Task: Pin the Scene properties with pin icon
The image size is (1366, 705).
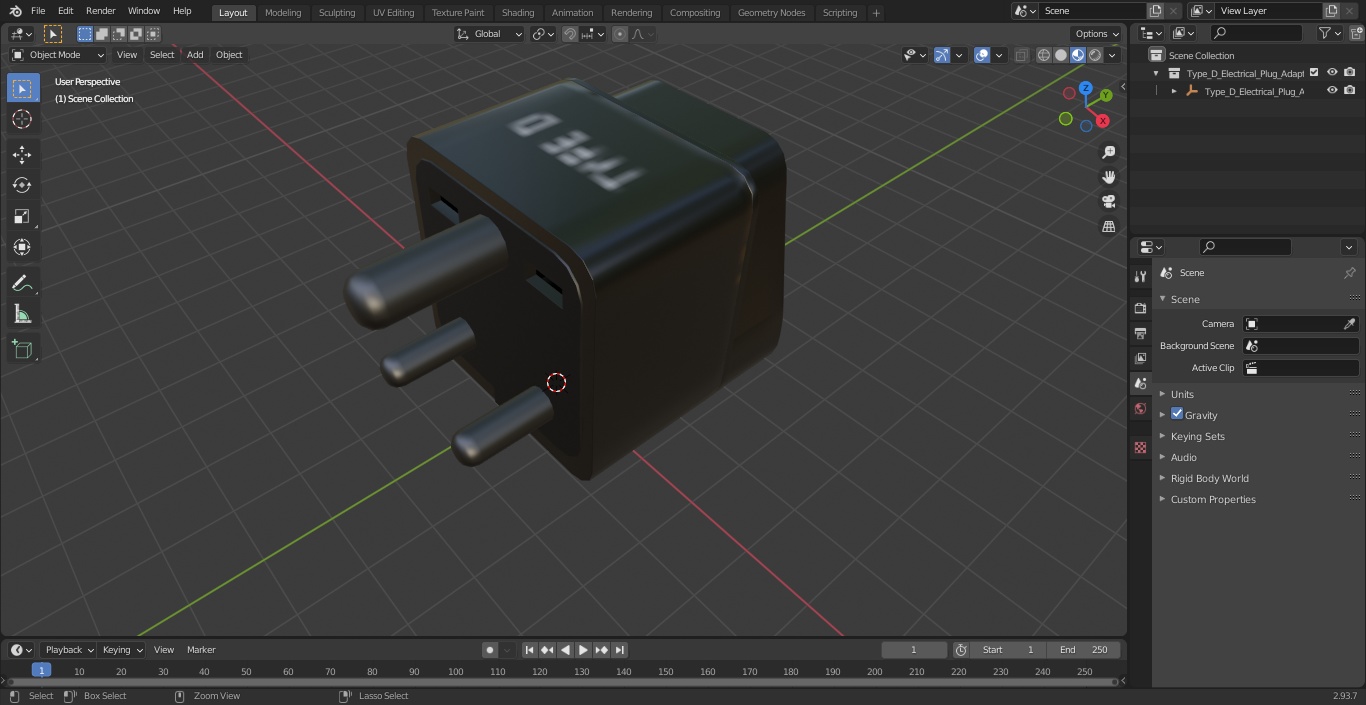Action: pos(1349,273)
